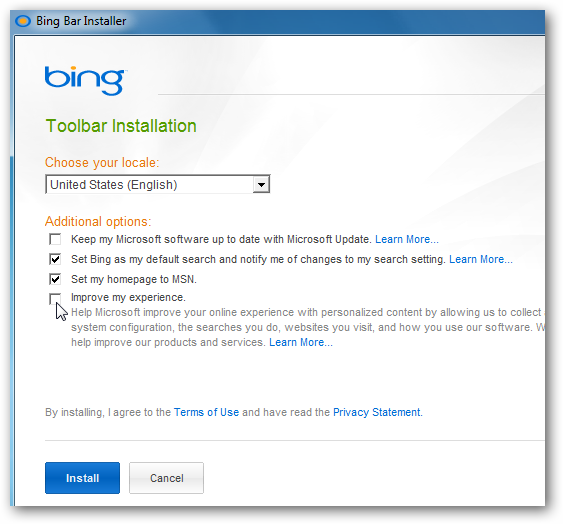The height and width of the screenshot is (524, 563).
Task: Uncheck the Set Bing as default search box
Action: [55, 259]
